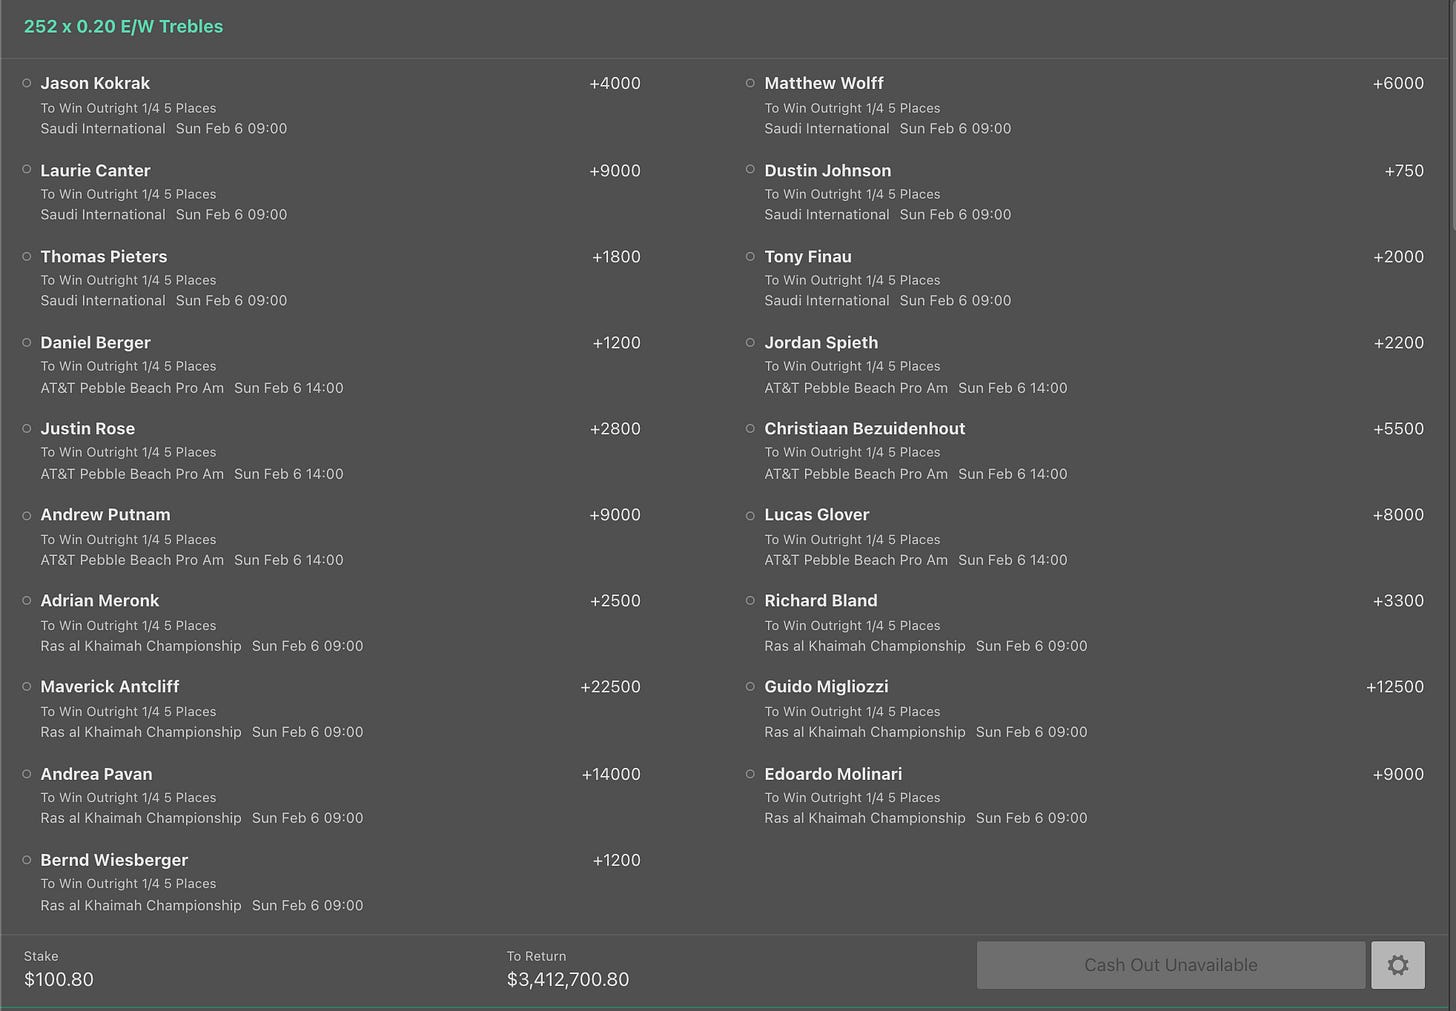1456x1011 pixels.
Task: Select the bullet marker beside Laurie Canter
Action: 27,169
